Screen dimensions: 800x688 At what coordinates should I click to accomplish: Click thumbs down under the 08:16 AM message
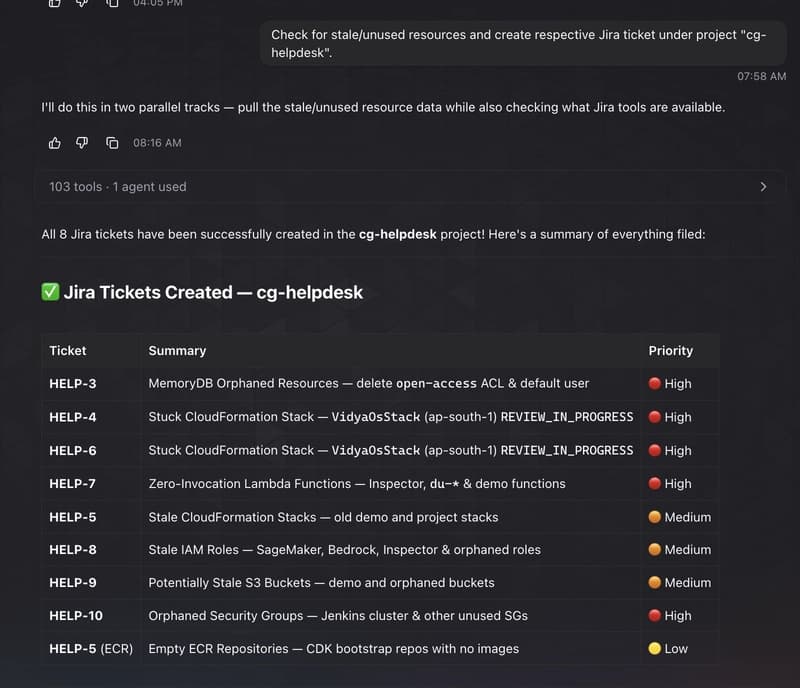point(82,143)
